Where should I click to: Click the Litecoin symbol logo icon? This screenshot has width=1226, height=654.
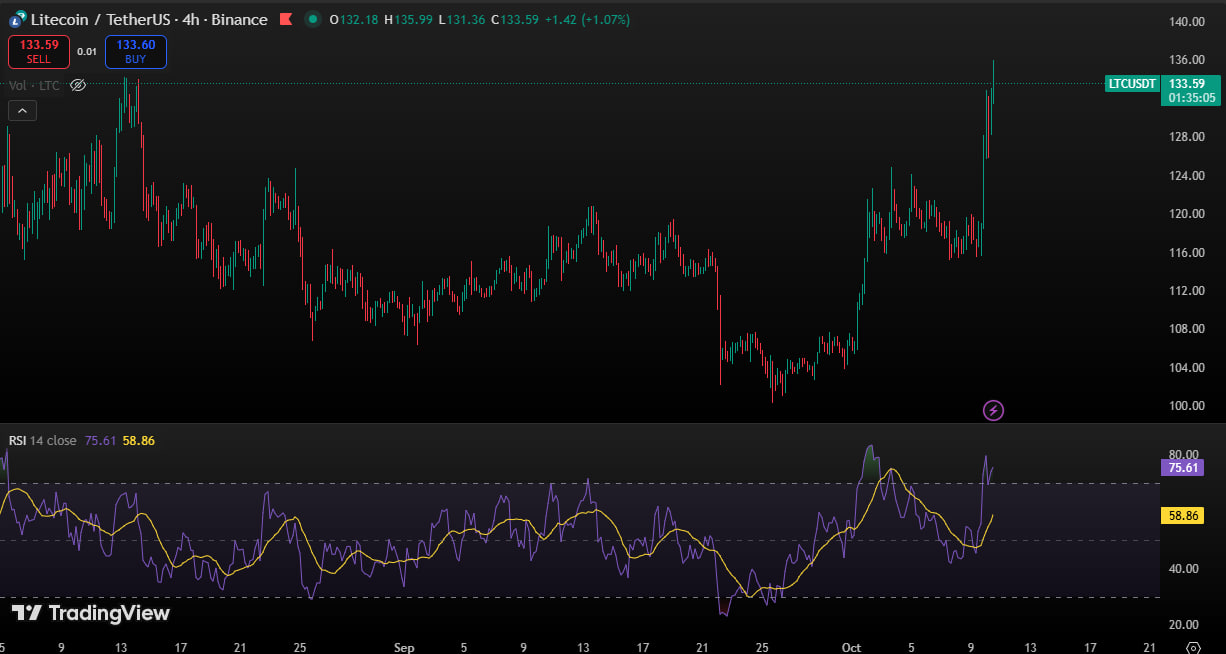point(17,19)
